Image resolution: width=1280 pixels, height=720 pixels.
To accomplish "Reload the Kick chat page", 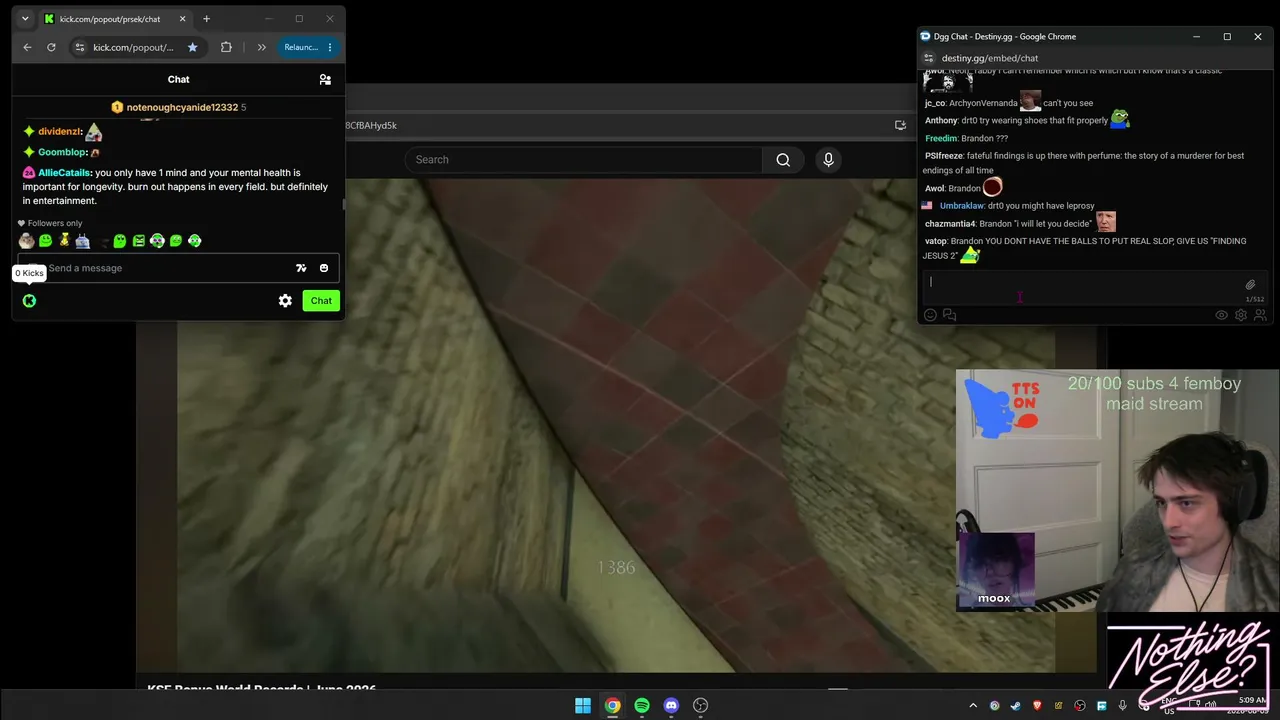I will tap(51, 47).
